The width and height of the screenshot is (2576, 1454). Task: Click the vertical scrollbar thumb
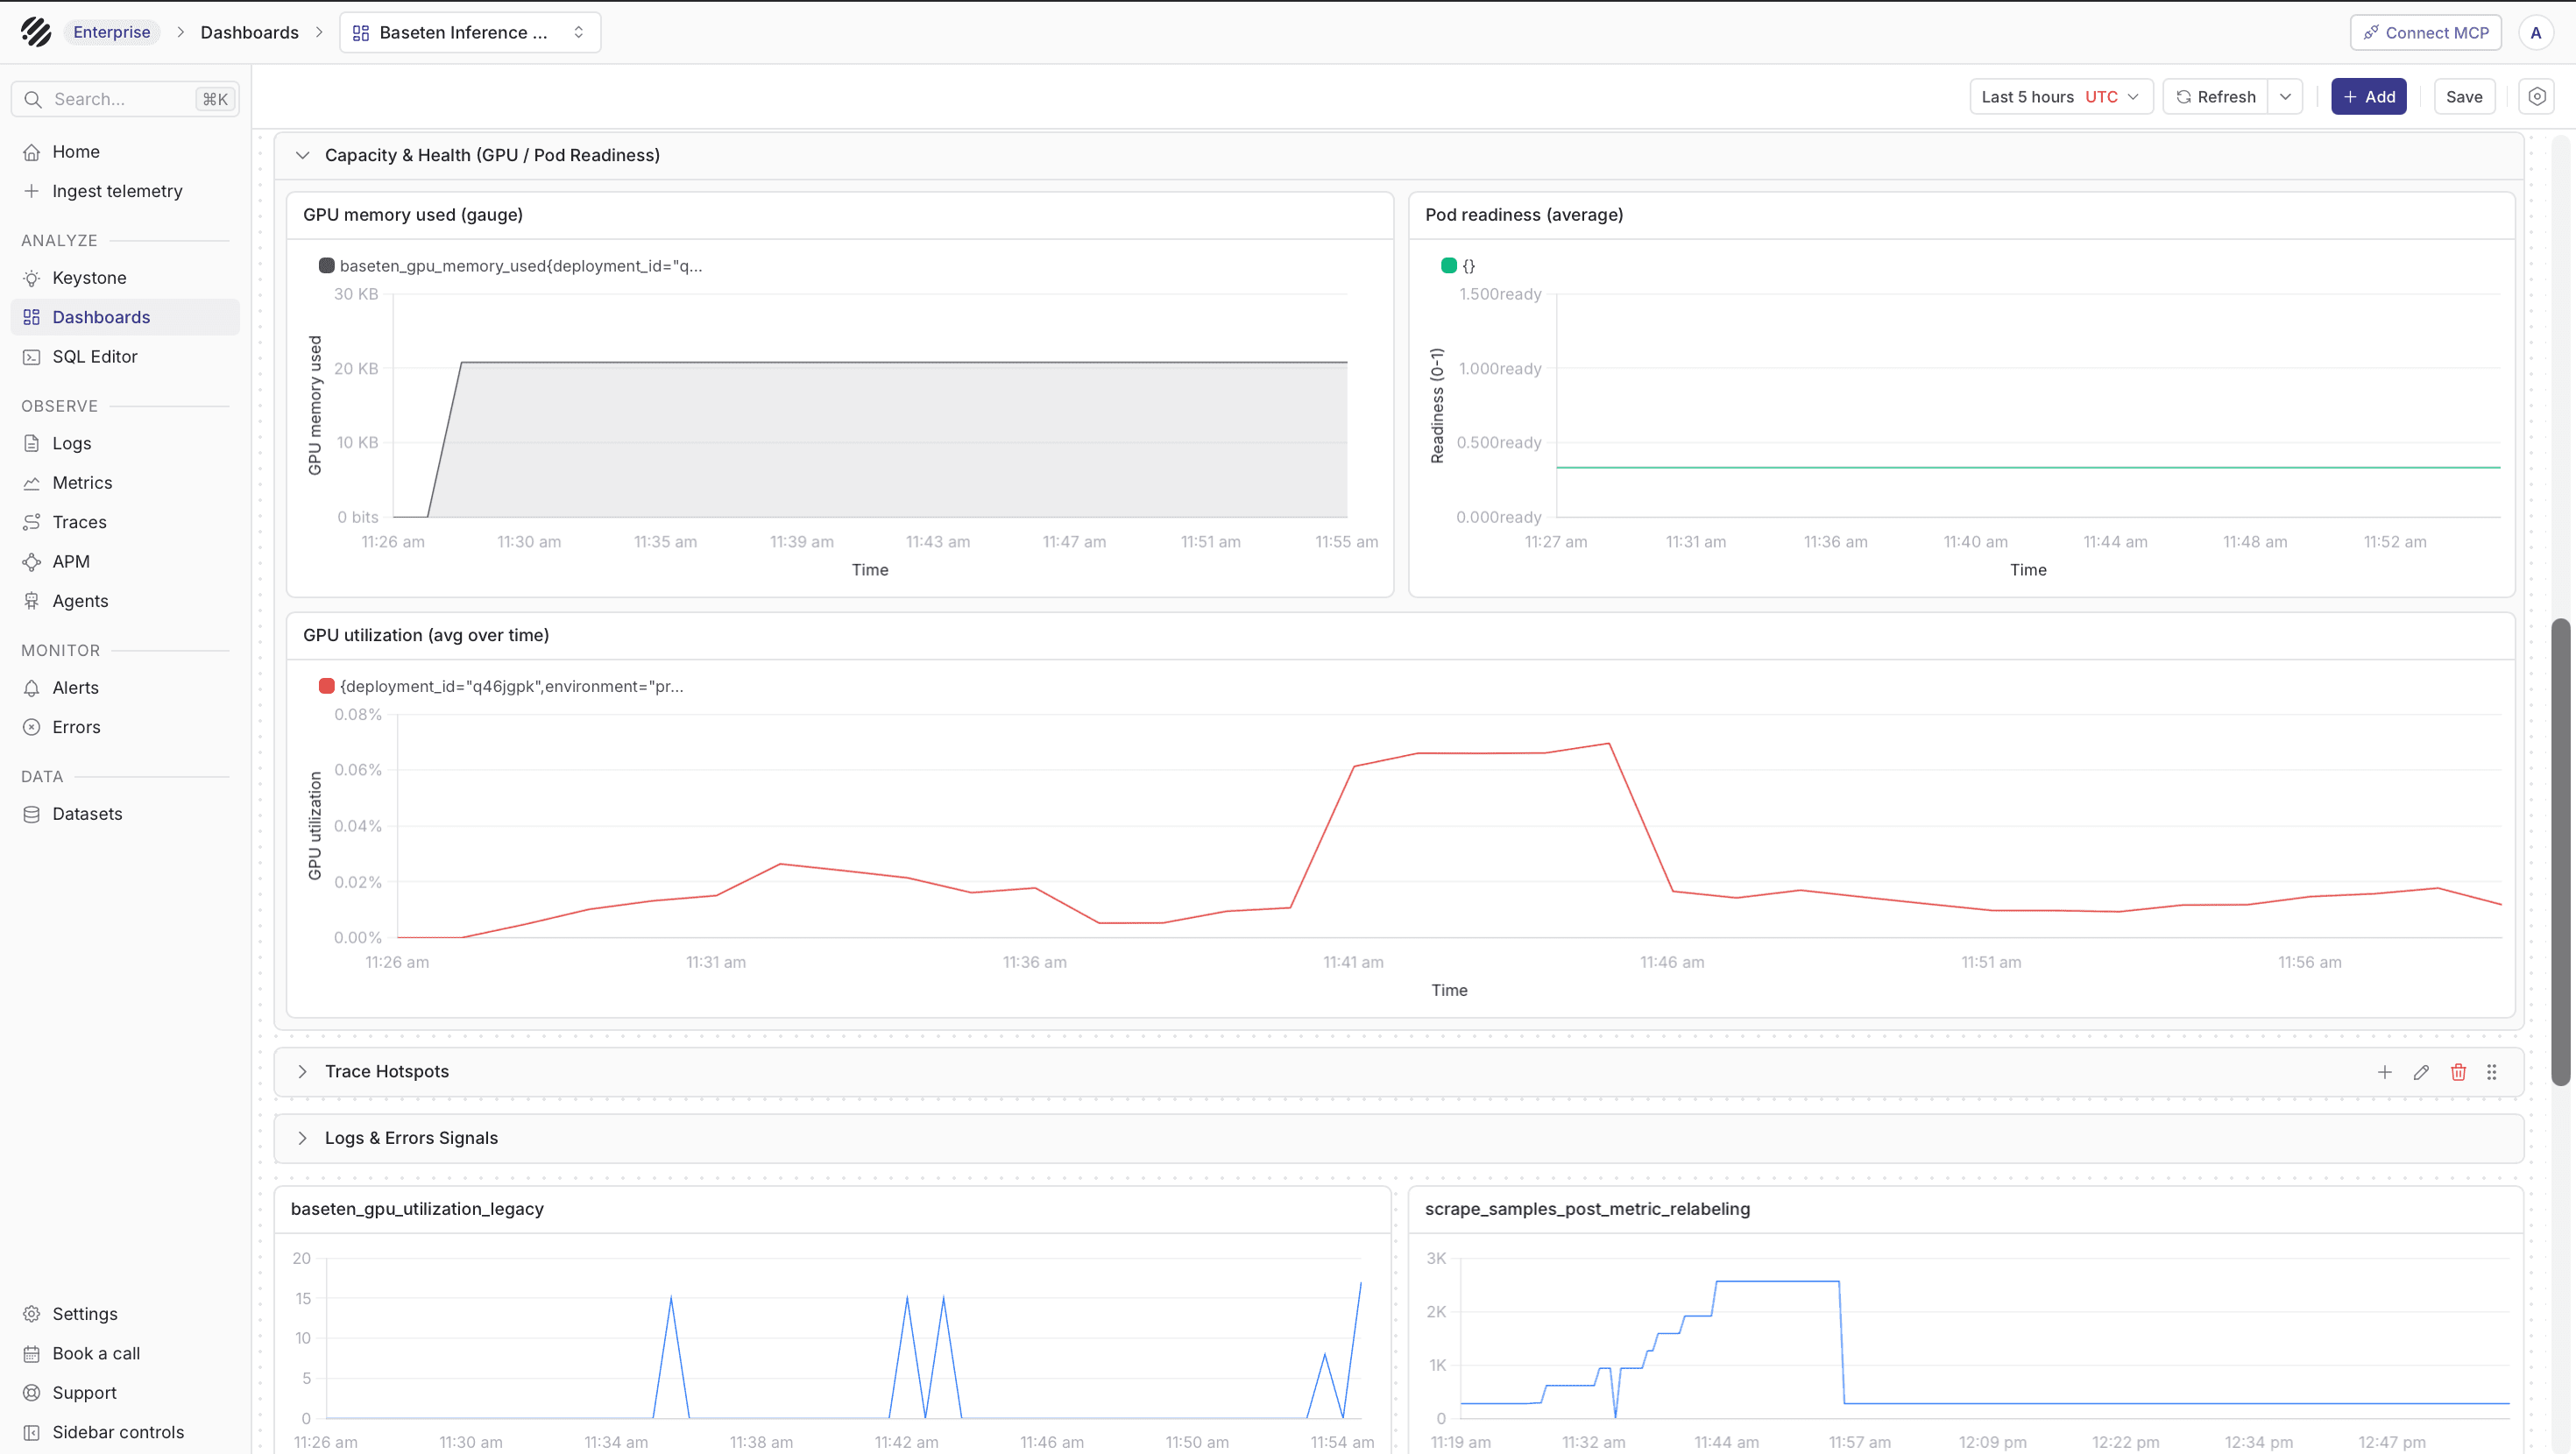(x=2561, y=852)
